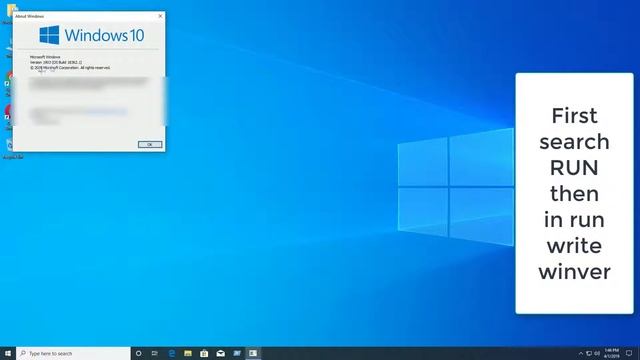The height and width of the screenshot is (360, 640).
Task: Click OK in the About Windows dialog
Action: (150, 144)
